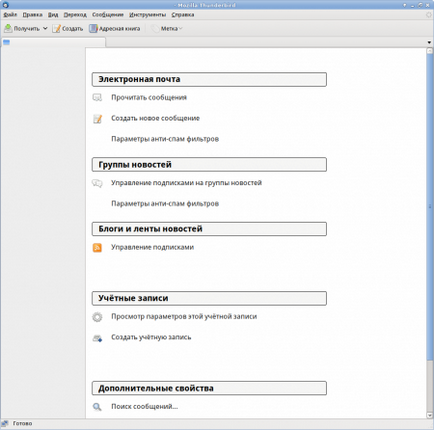Click the Прочитать сообщения link
Viewport: 434px width, 430px height.
tap(149, 97)
